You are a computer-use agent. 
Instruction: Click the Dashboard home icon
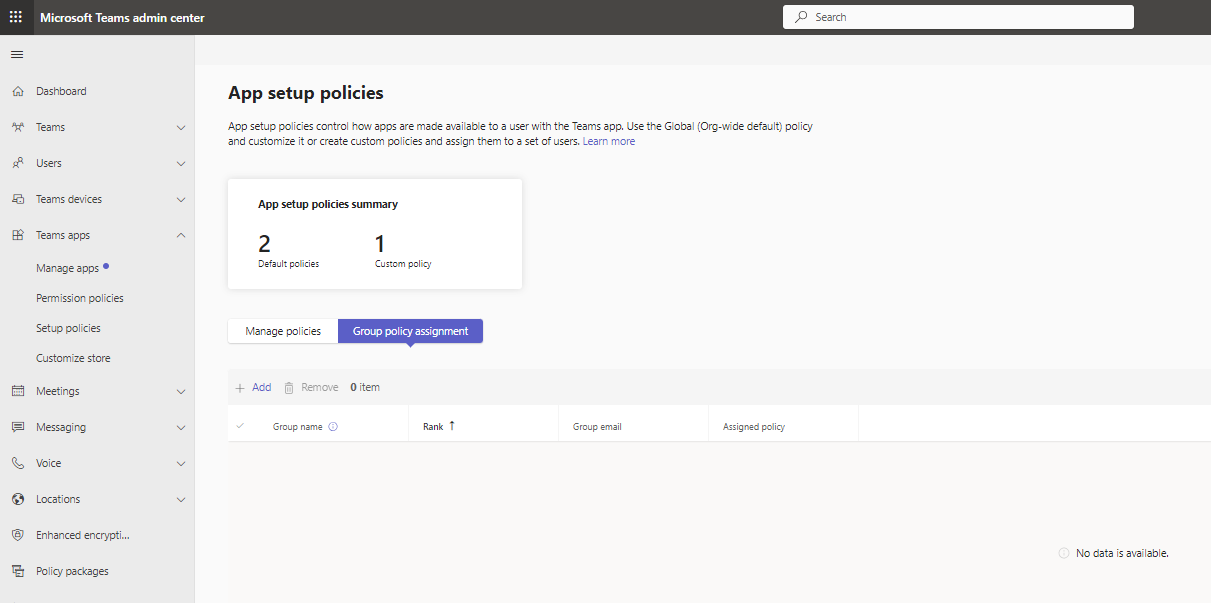(x=18, y=91)
